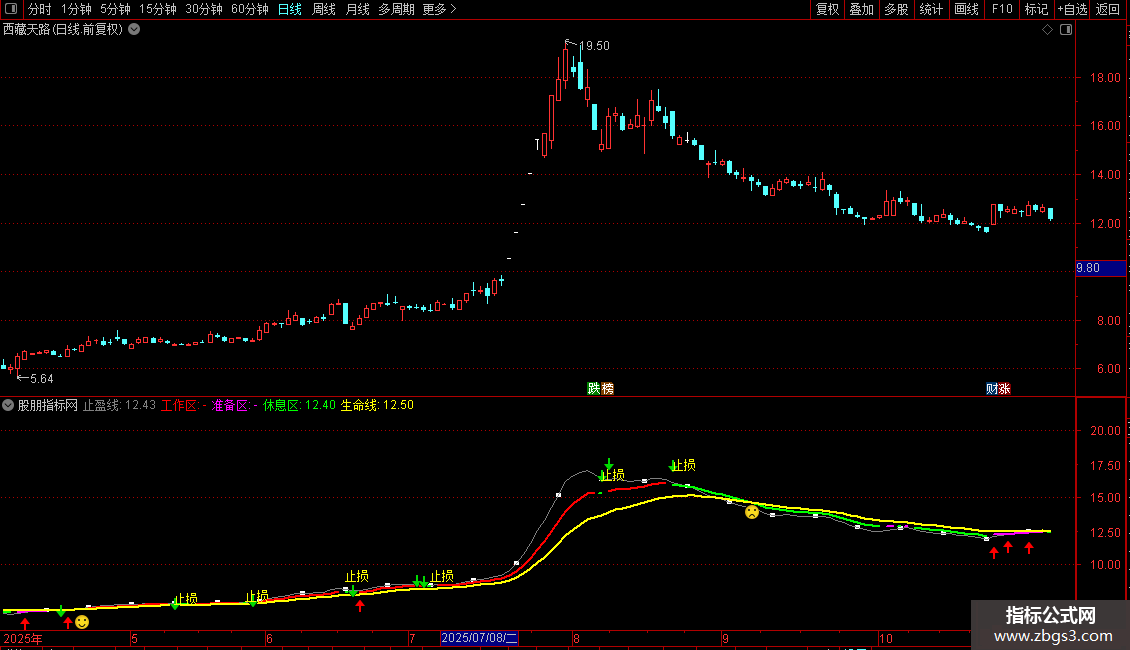The width and height of the screenshot is (1130, 650).
Task: Activate the 画线 drawing tools
Action: (966, 9)
